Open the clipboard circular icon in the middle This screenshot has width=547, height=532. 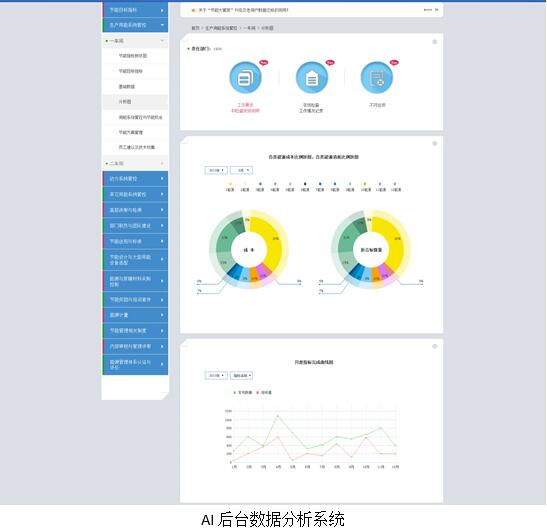312,78
